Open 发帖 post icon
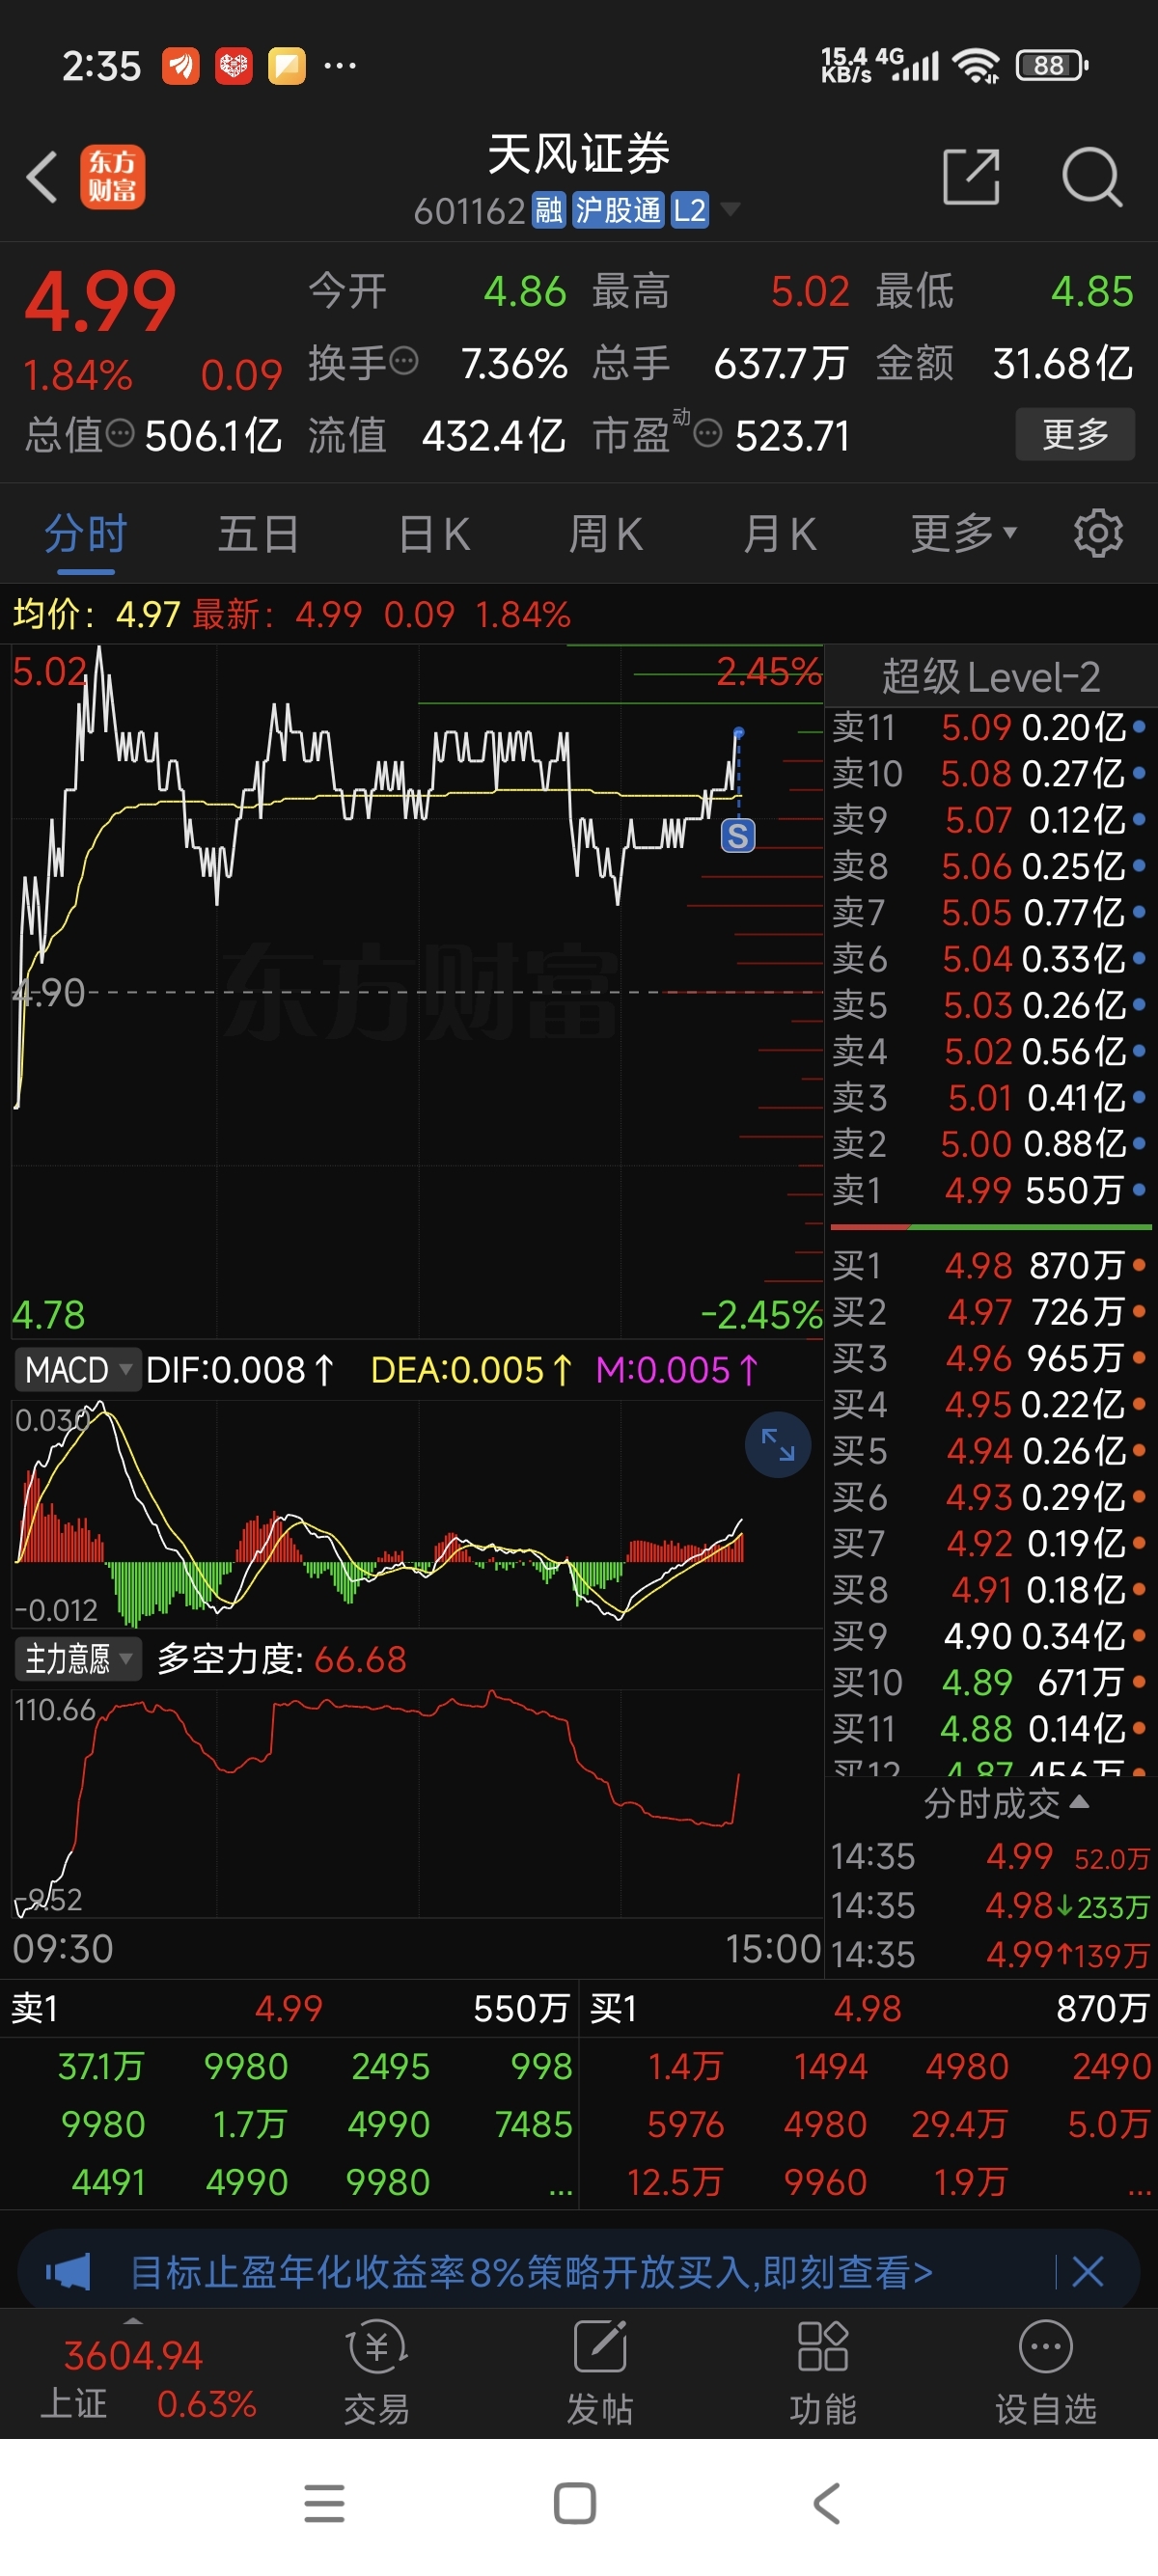The width and height of the screenshot is (1158, 2576). tap(600, 2372)
